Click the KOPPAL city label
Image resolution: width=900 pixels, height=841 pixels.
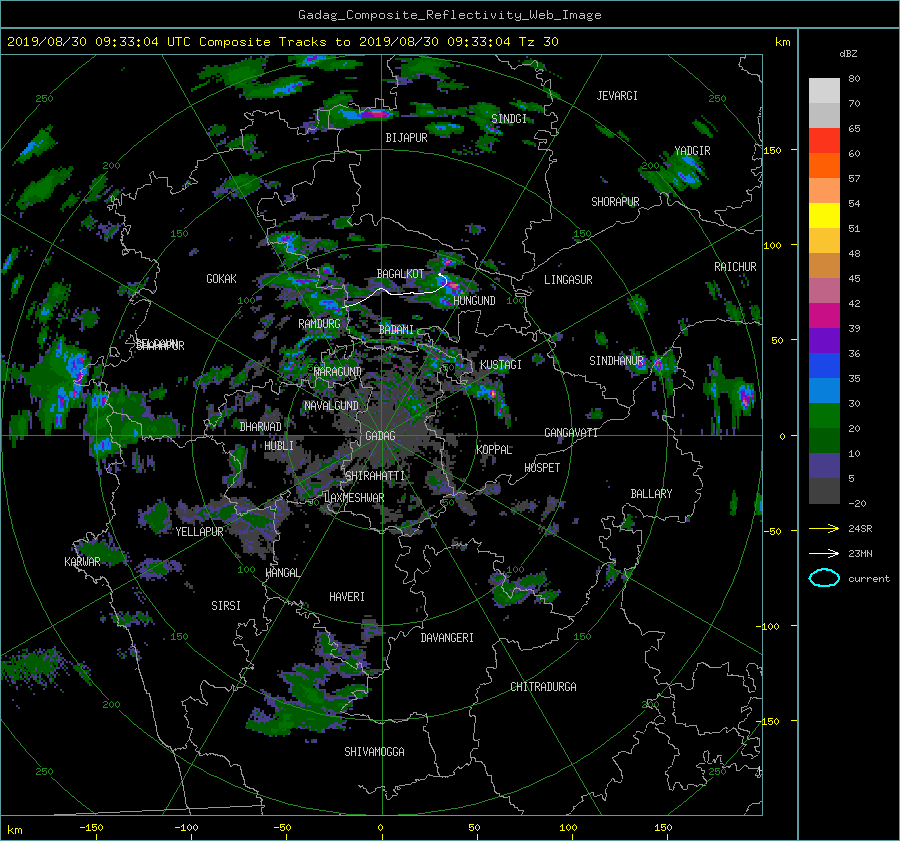coord(494,450)
